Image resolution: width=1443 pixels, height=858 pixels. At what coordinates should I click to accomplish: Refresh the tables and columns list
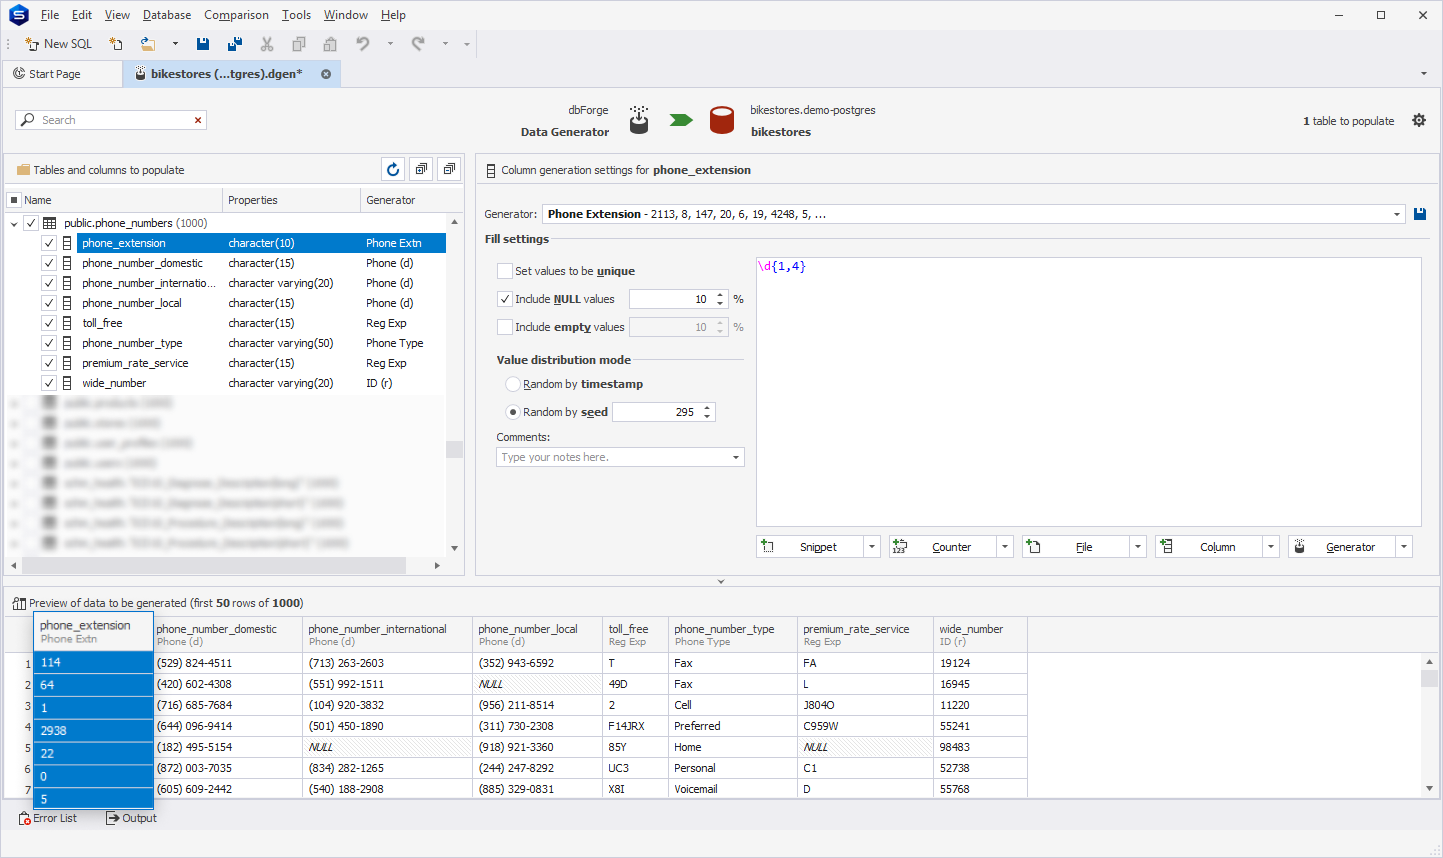point(393,170)
